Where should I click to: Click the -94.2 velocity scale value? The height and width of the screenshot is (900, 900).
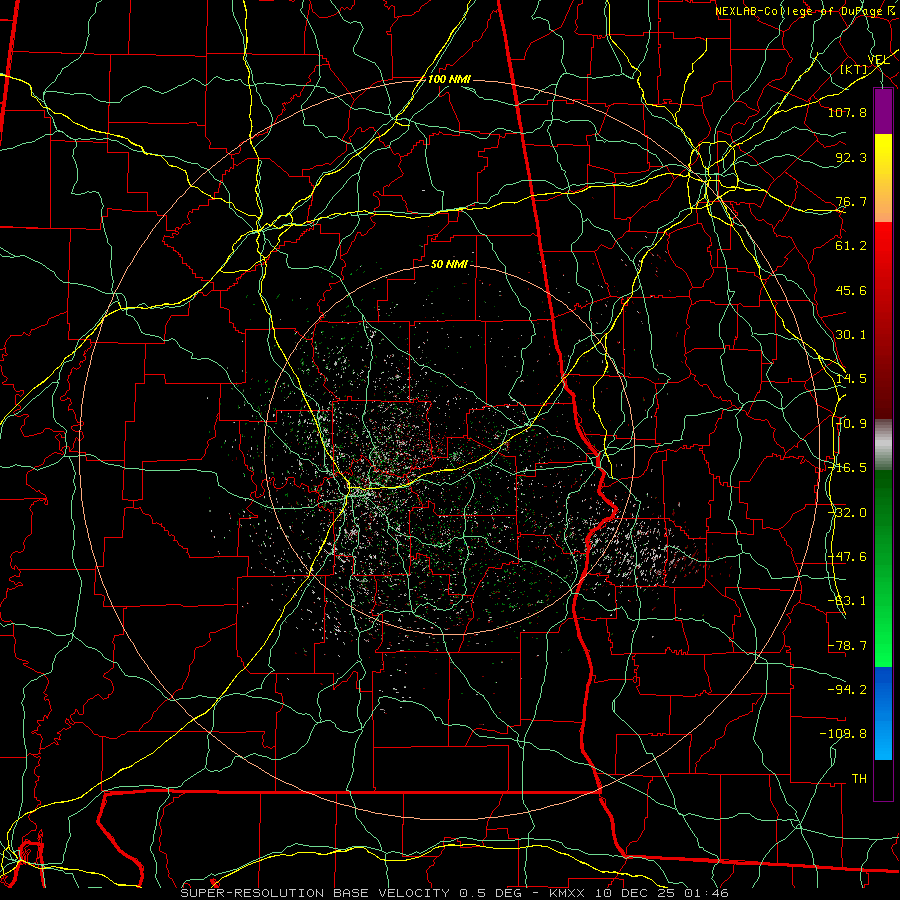(847, 690)
